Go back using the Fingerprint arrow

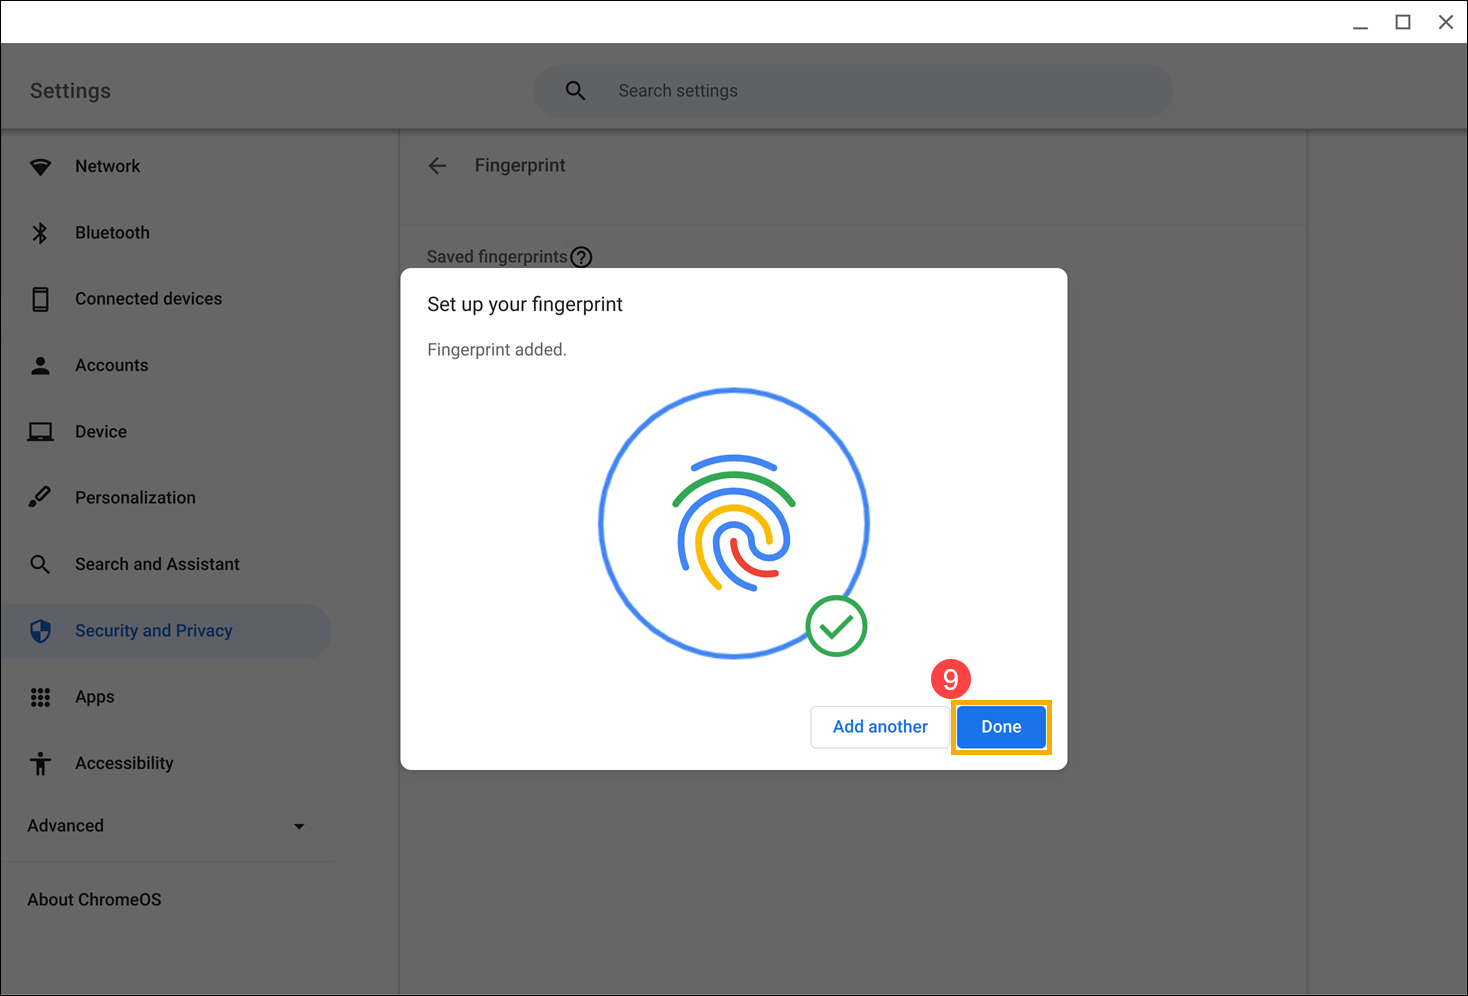point(437,166)
